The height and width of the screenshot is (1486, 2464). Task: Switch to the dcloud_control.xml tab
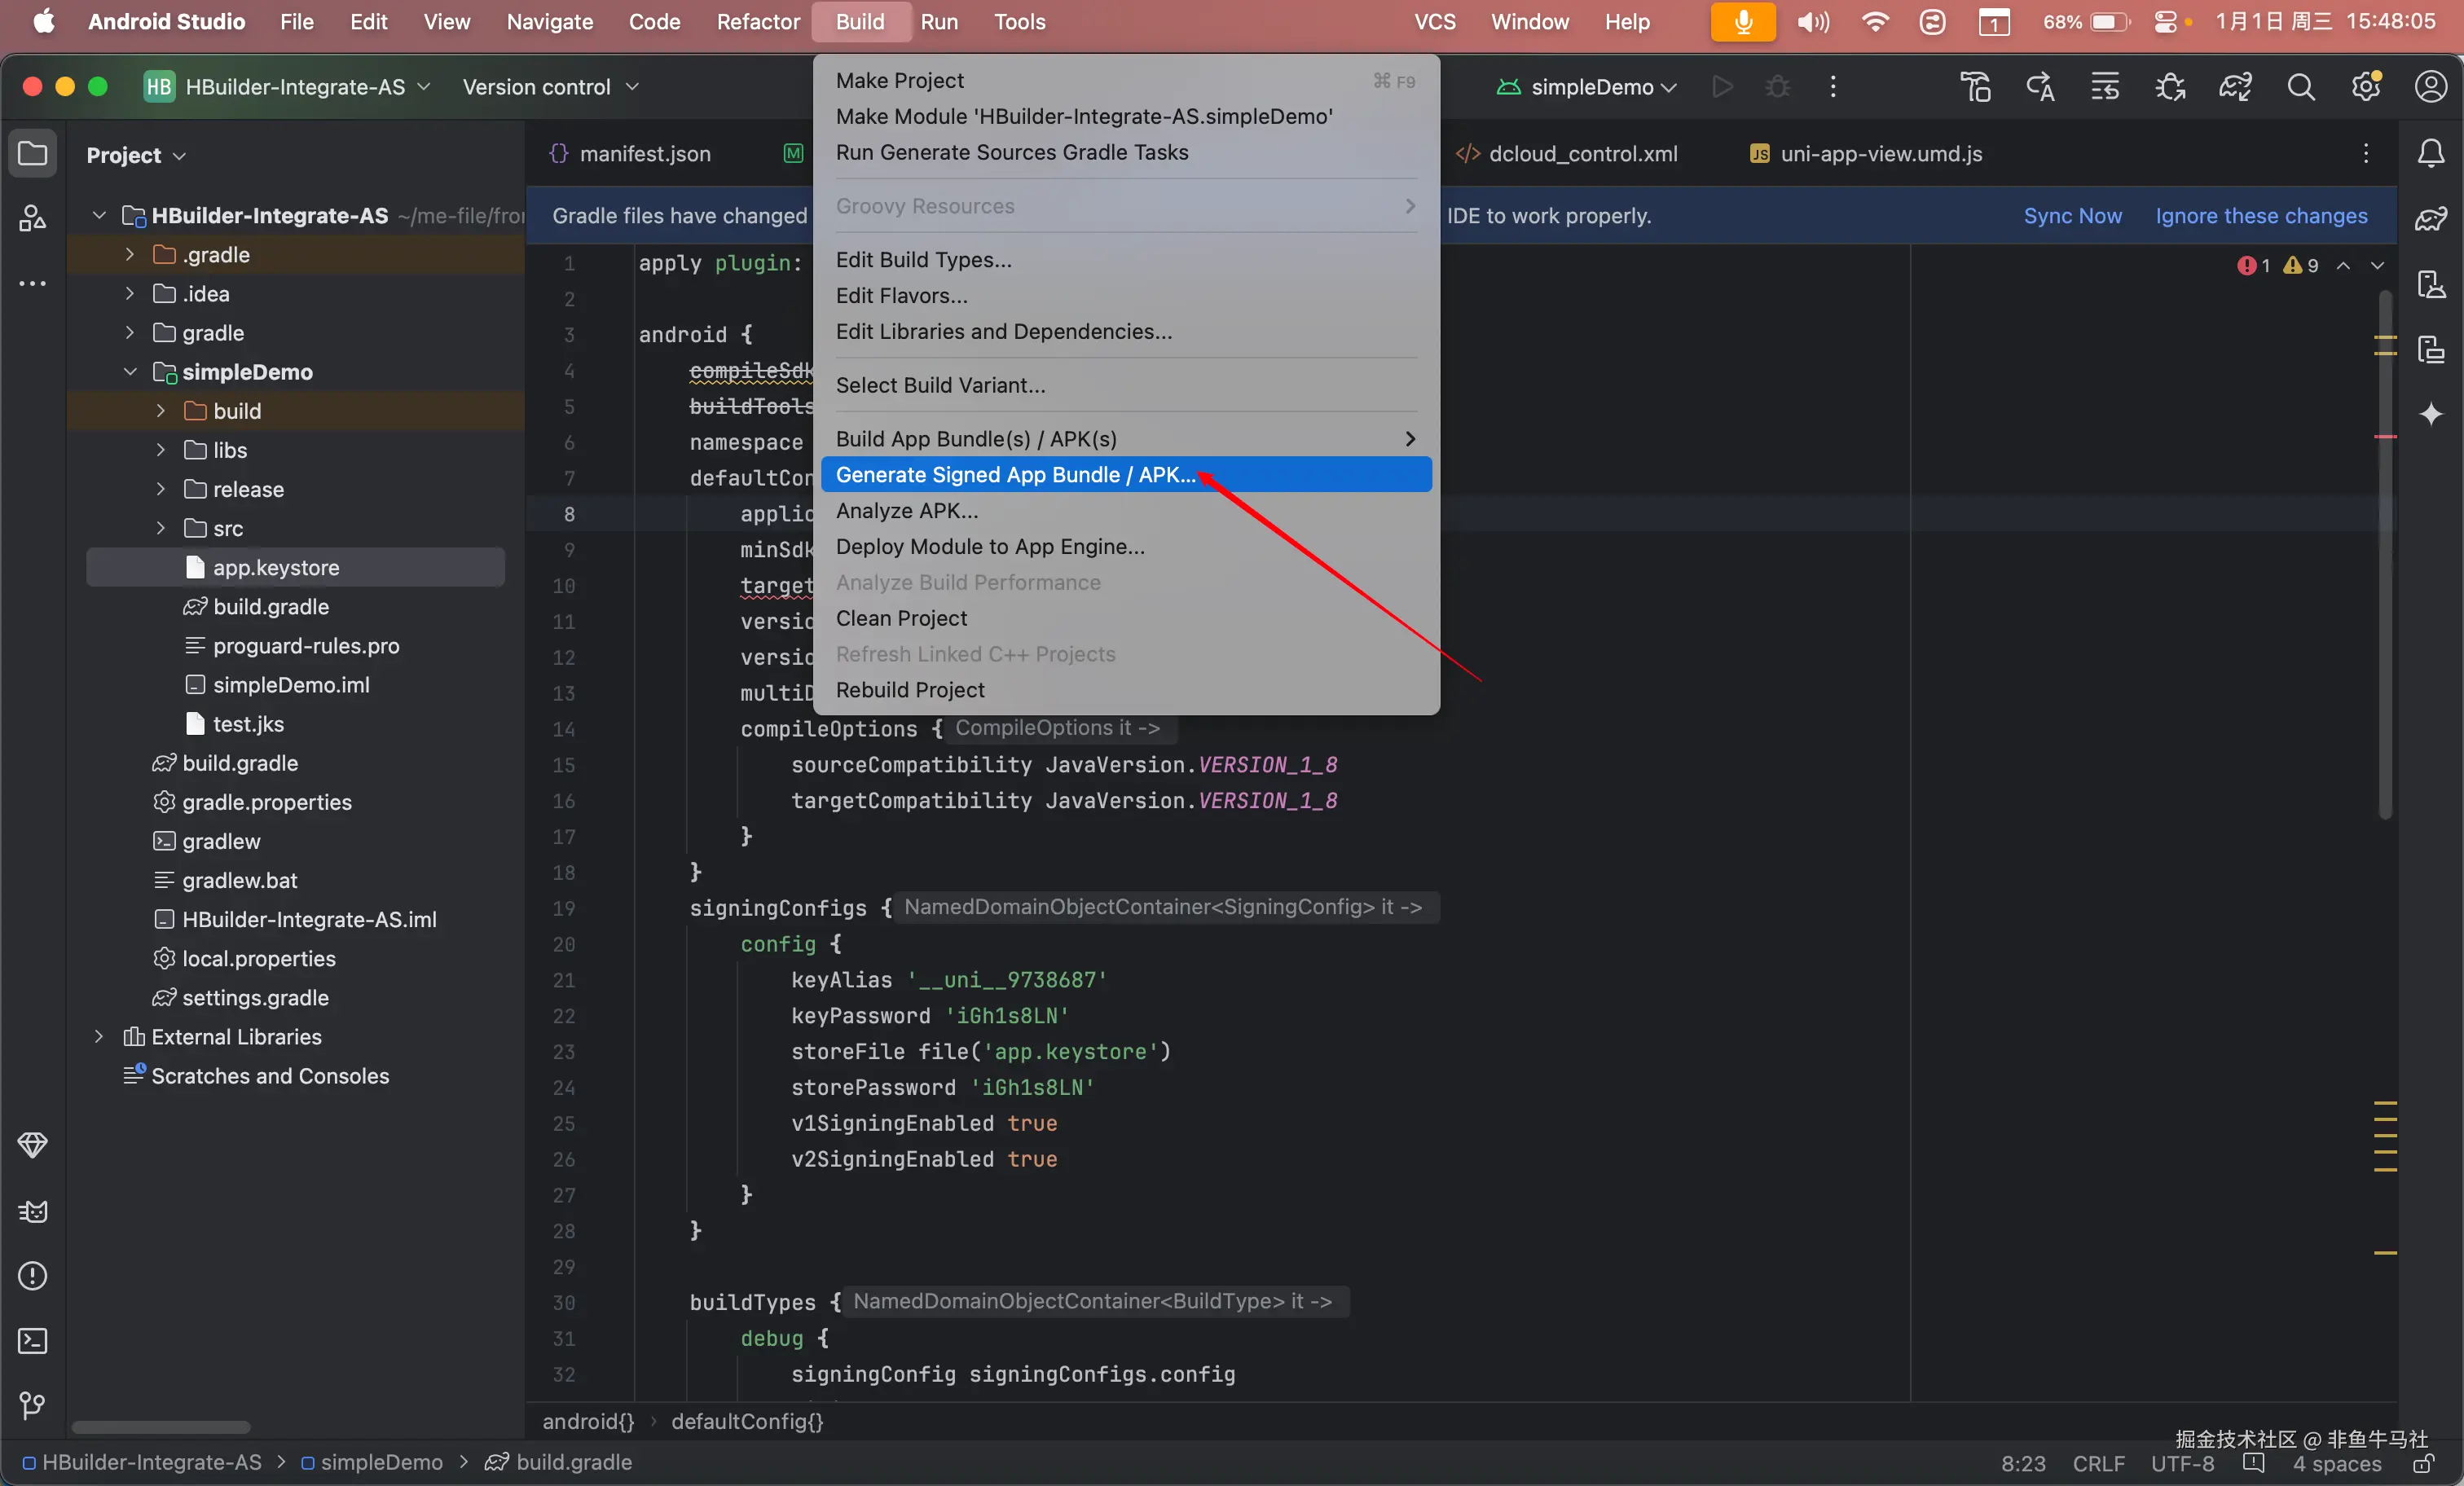click(1582, 154)
